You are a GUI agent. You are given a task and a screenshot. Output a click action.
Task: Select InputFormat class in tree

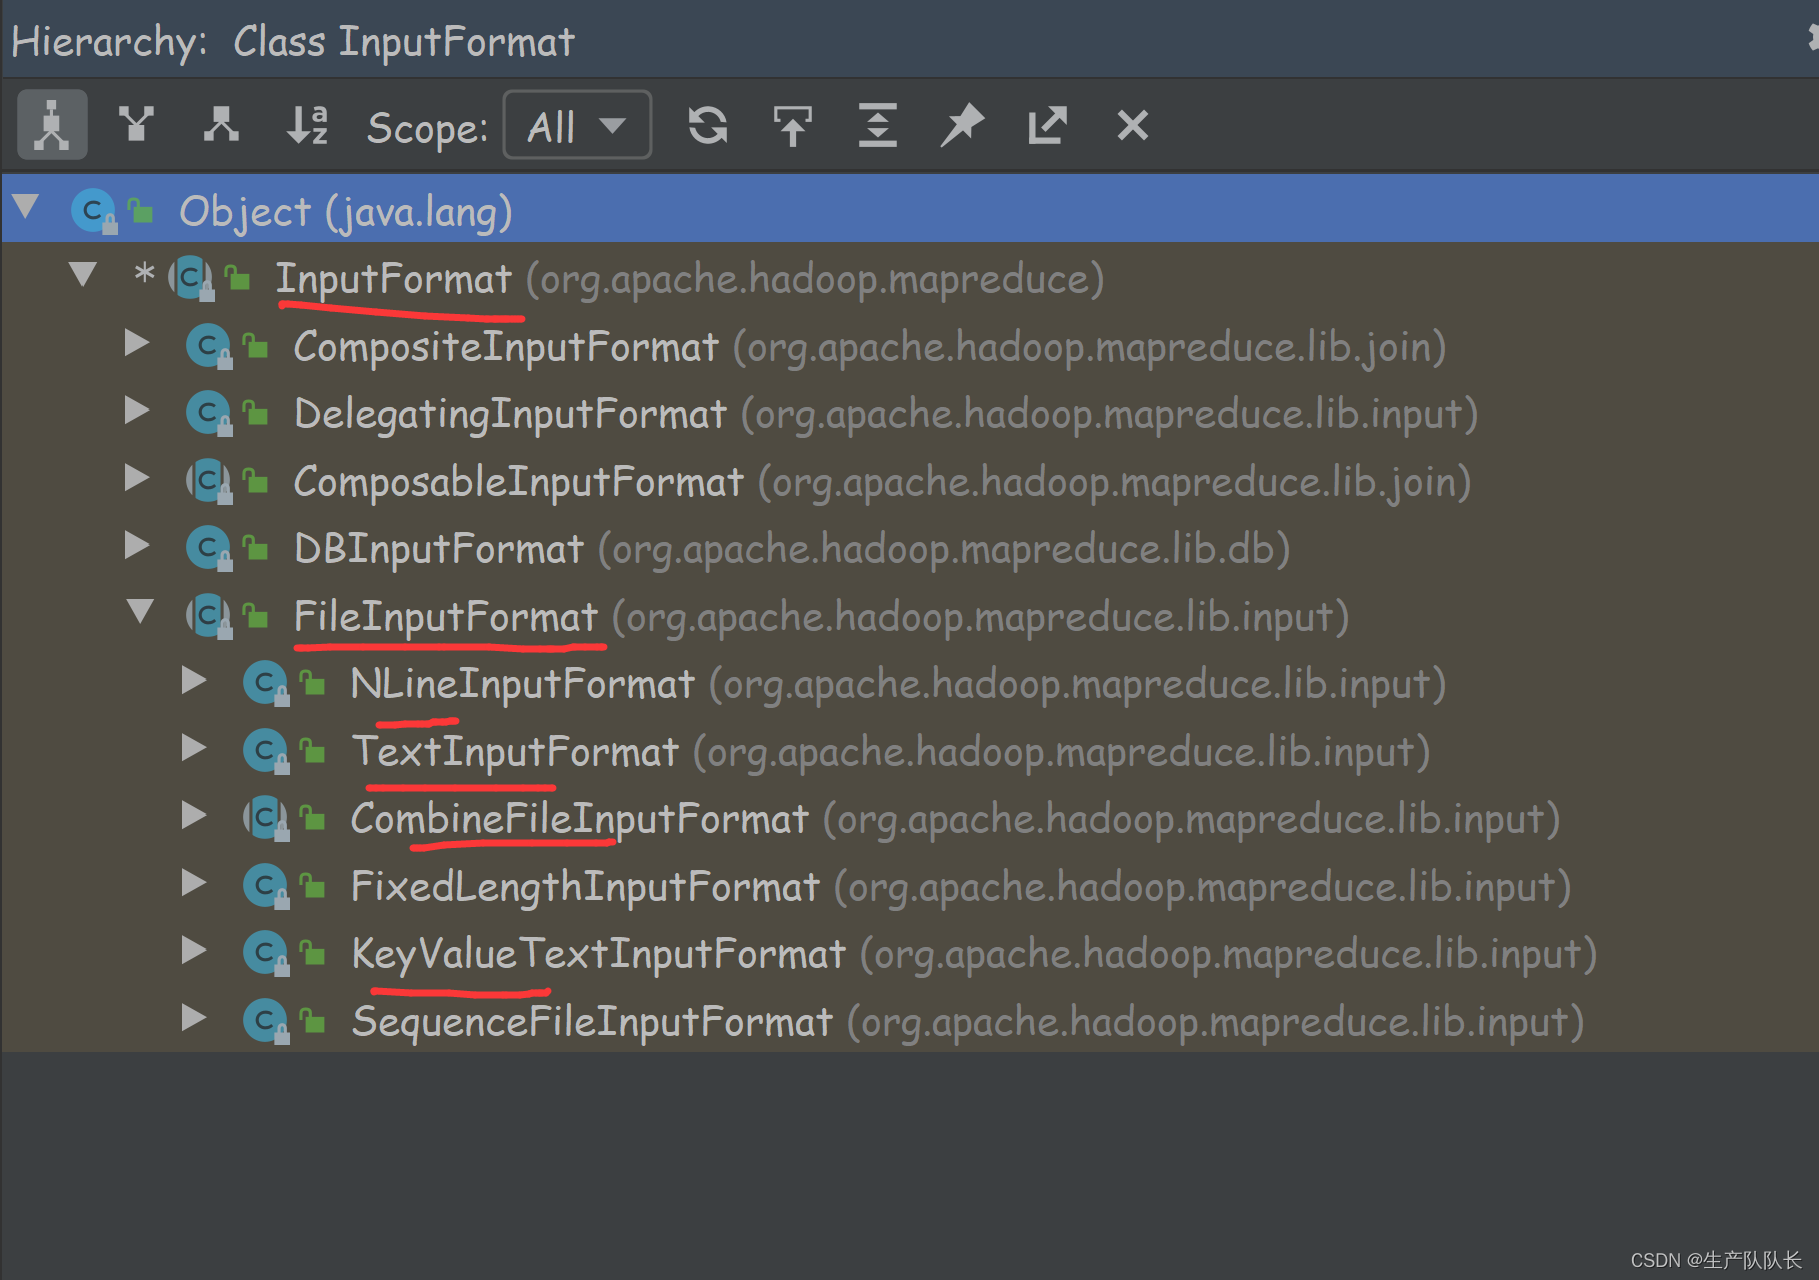[910, 277]
